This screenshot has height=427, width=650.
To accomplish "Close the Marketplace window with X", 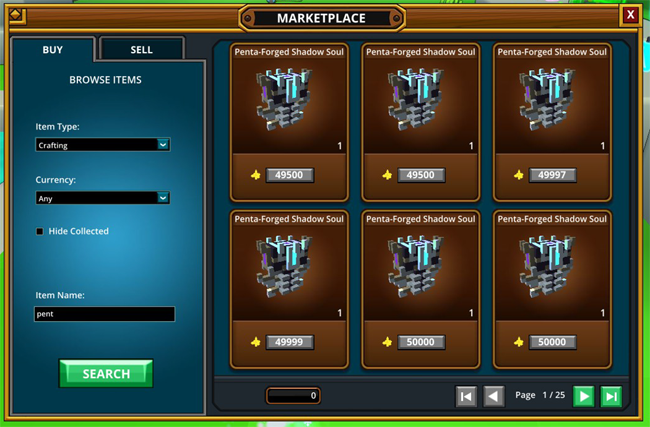I will [x=630, y=15].
